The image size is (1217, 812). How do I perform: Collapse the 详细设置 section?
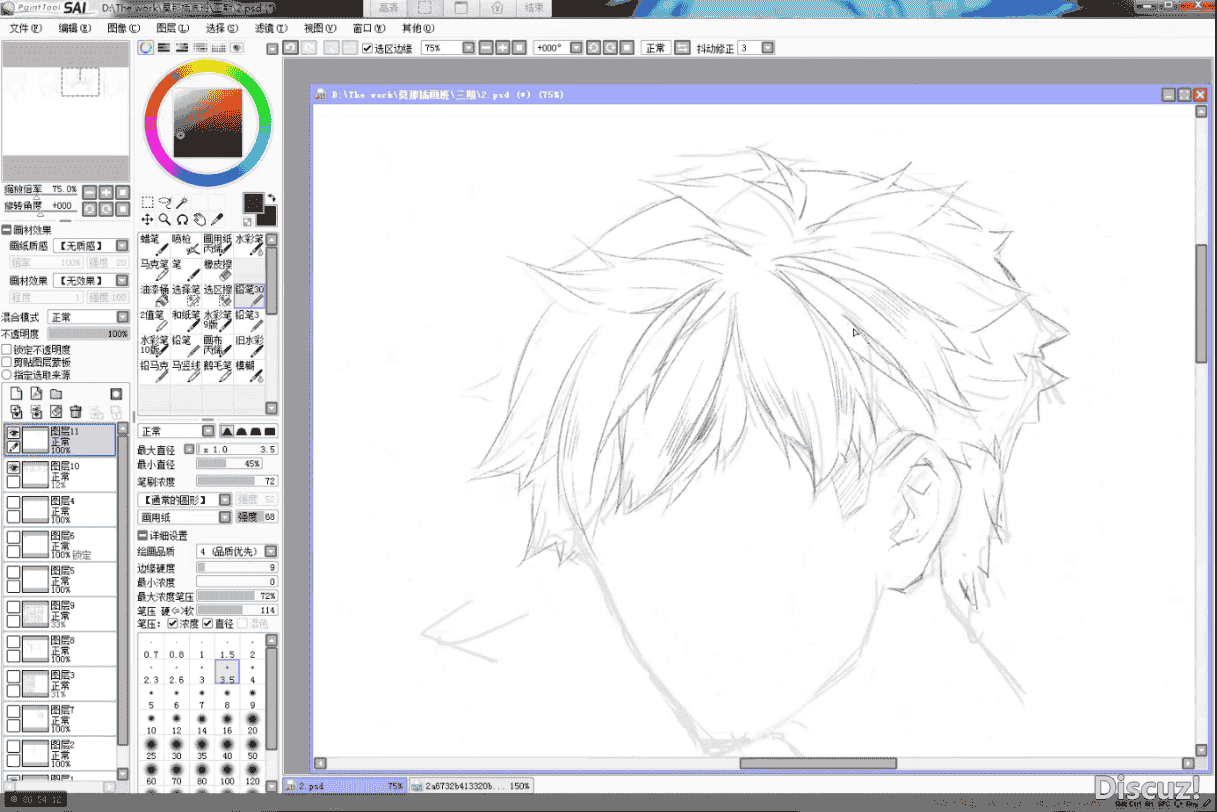point(143,537)
